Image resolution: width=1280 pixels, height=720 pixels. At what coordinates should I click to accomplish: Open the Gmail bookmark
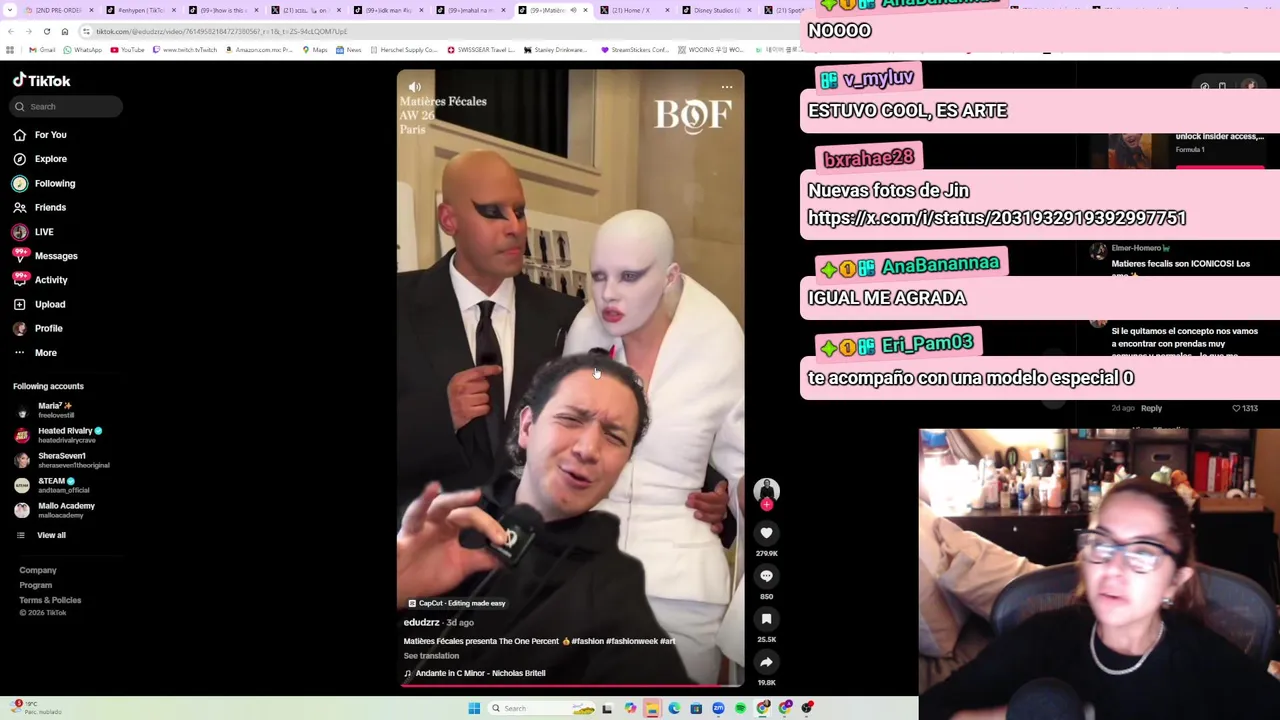click(x=42, y=50)
